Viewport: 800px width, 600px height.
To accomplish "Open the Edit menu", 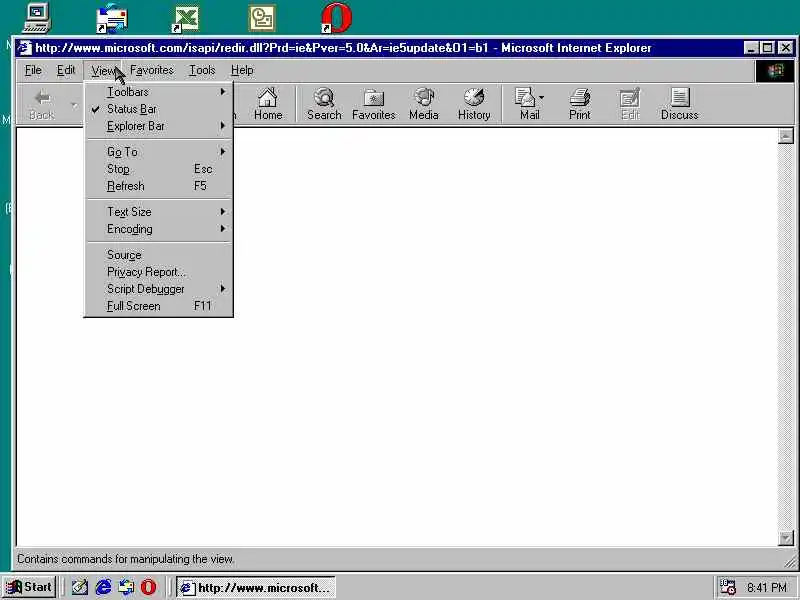I will point(66,70).
